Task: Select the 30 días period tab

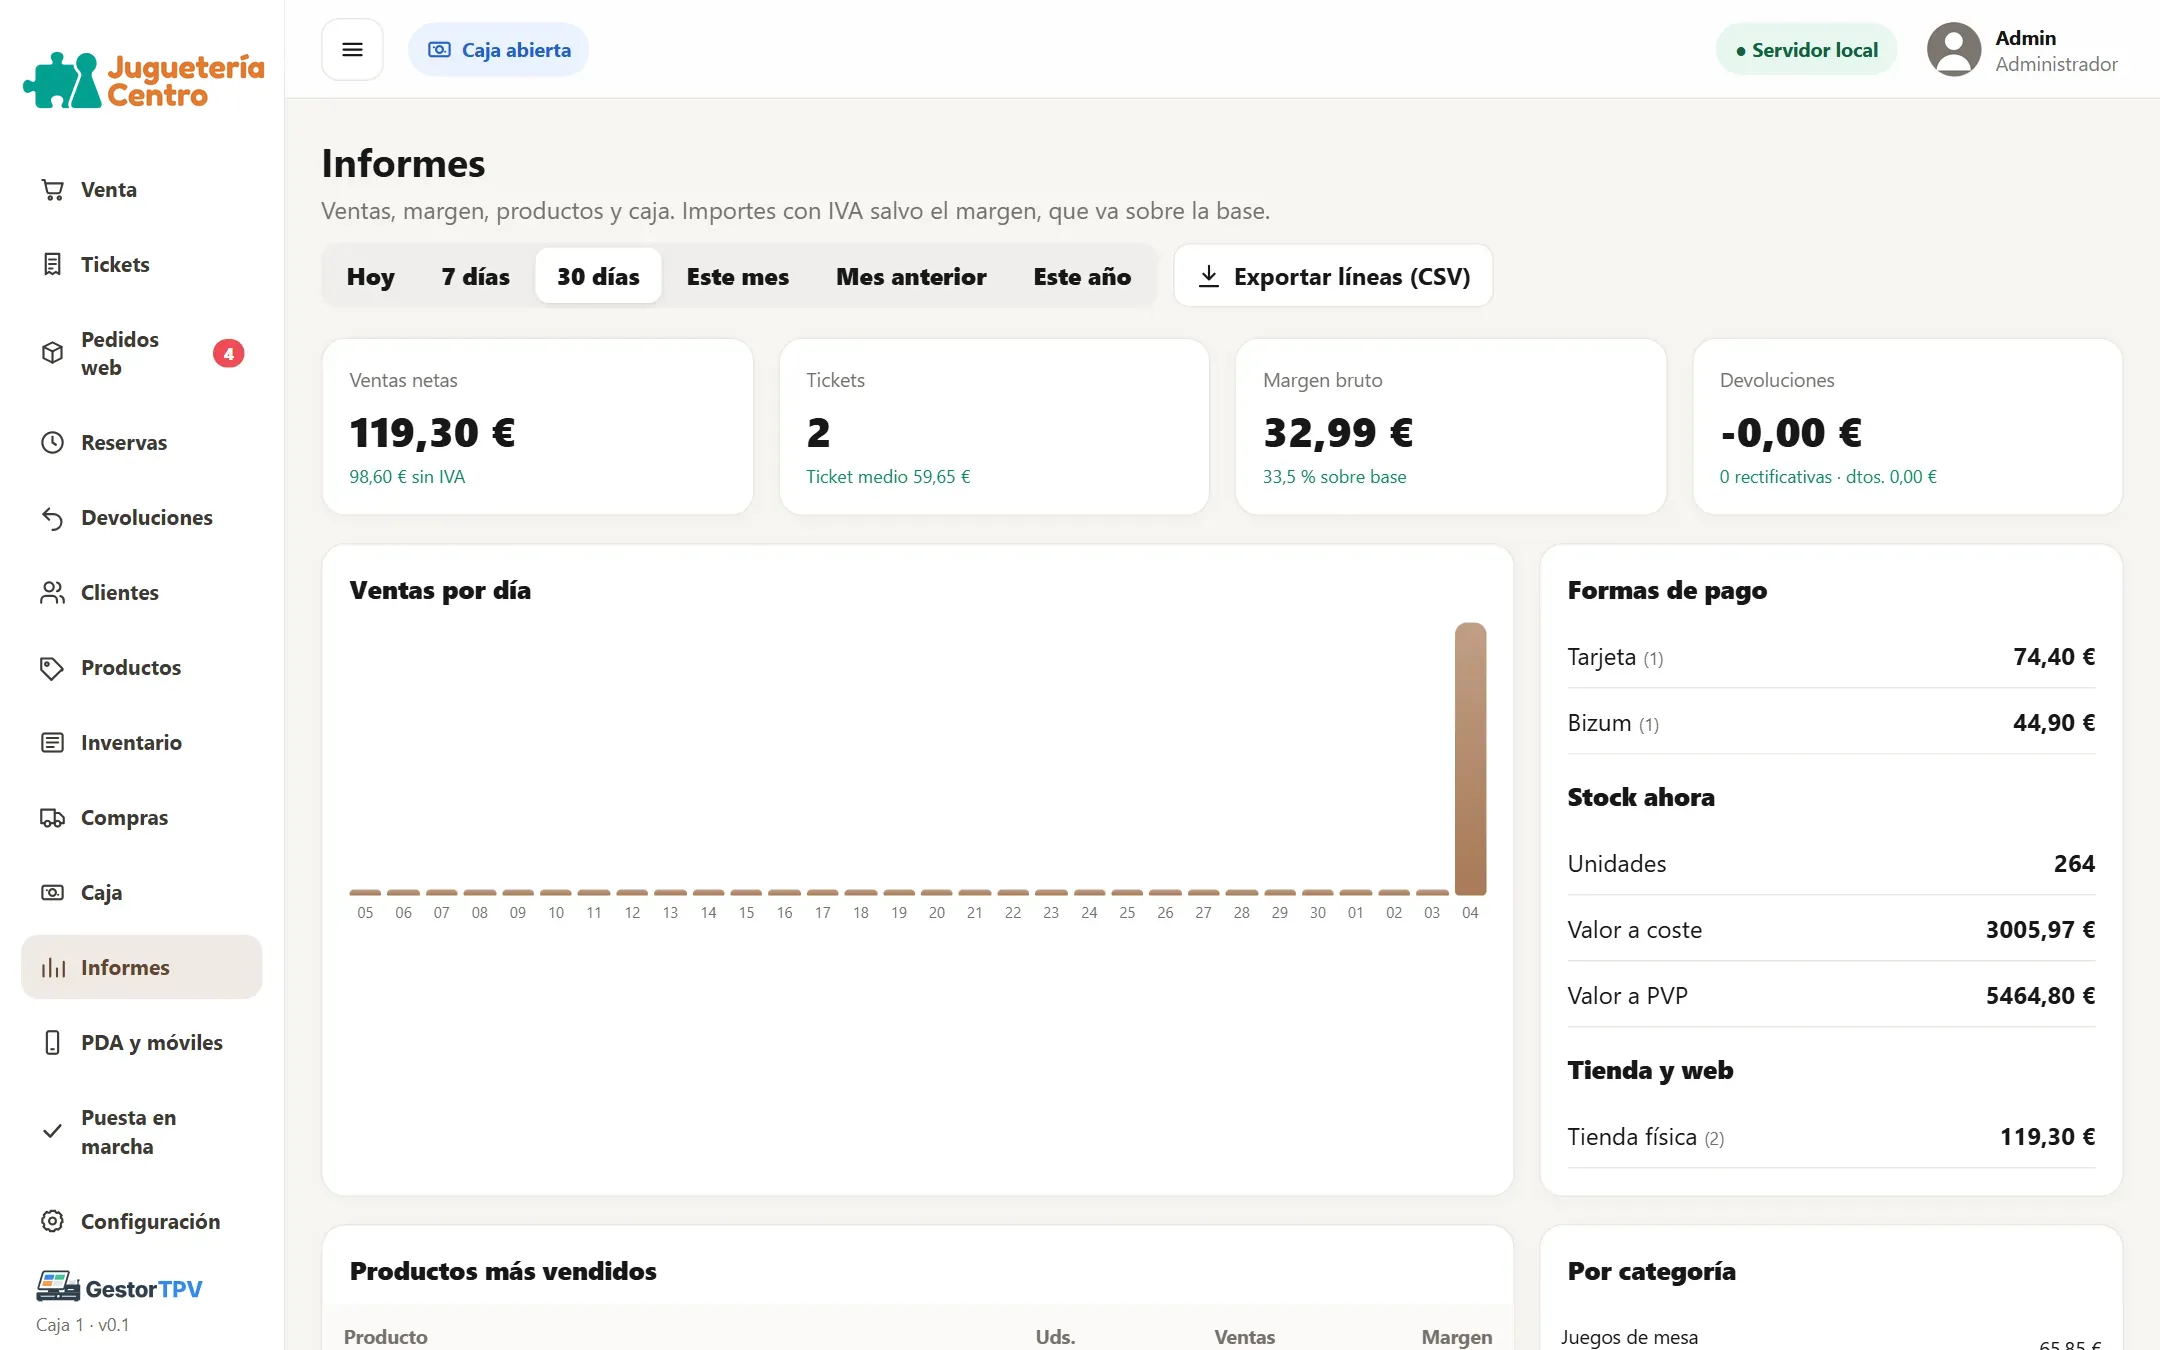Action: (x=598, y=276)
